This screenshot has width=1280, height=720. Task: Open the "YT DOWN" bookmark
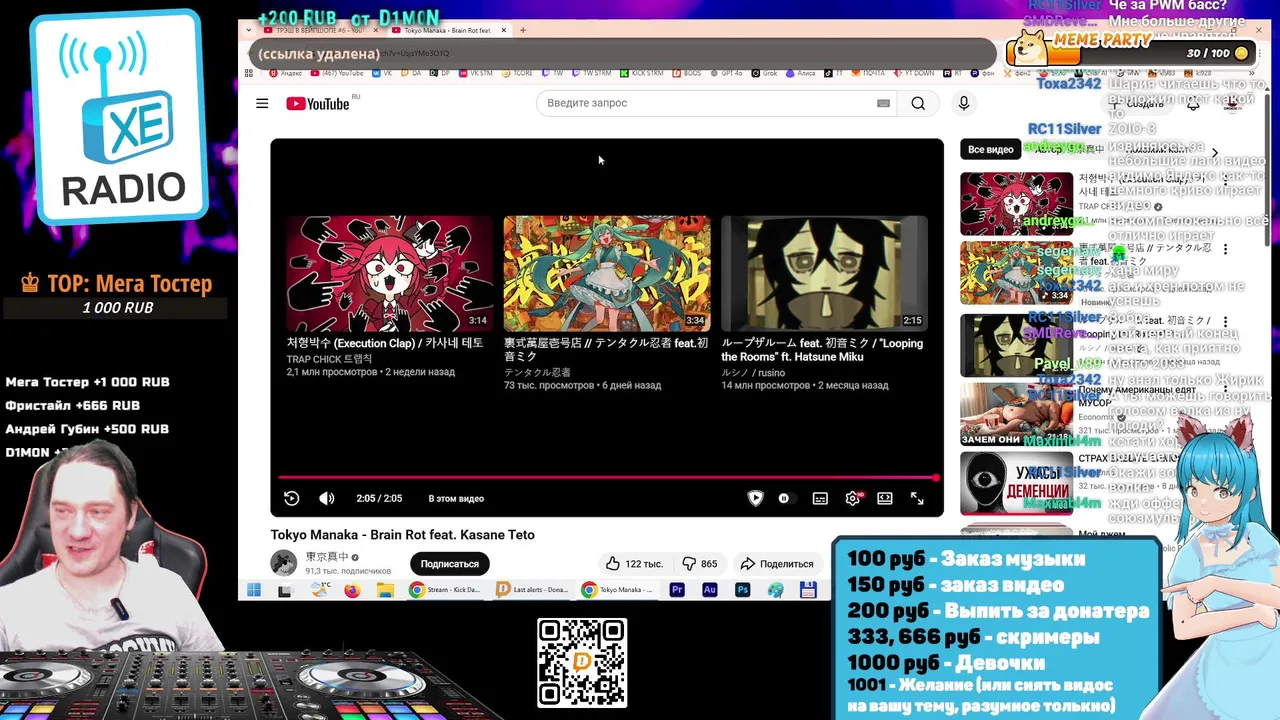[914, 73]
